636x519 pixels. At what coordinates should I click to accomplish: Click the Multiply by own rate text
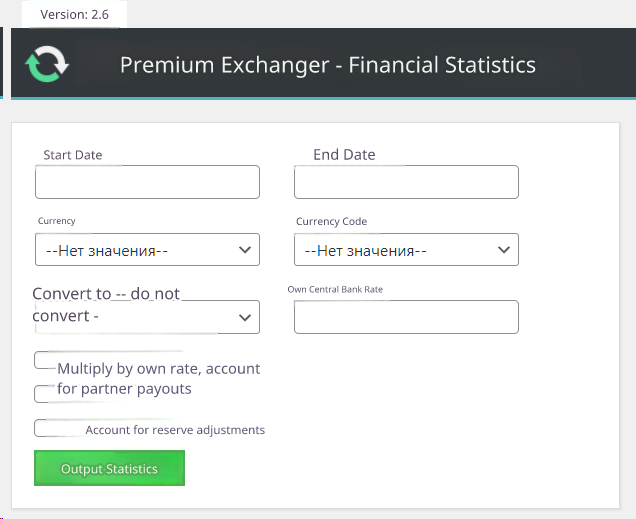158,369
